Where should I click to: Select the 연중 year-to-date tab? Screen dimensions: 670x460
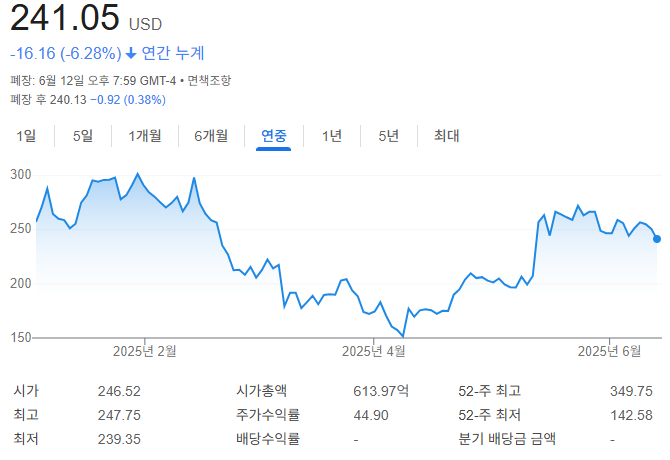(x=273, y=136)
